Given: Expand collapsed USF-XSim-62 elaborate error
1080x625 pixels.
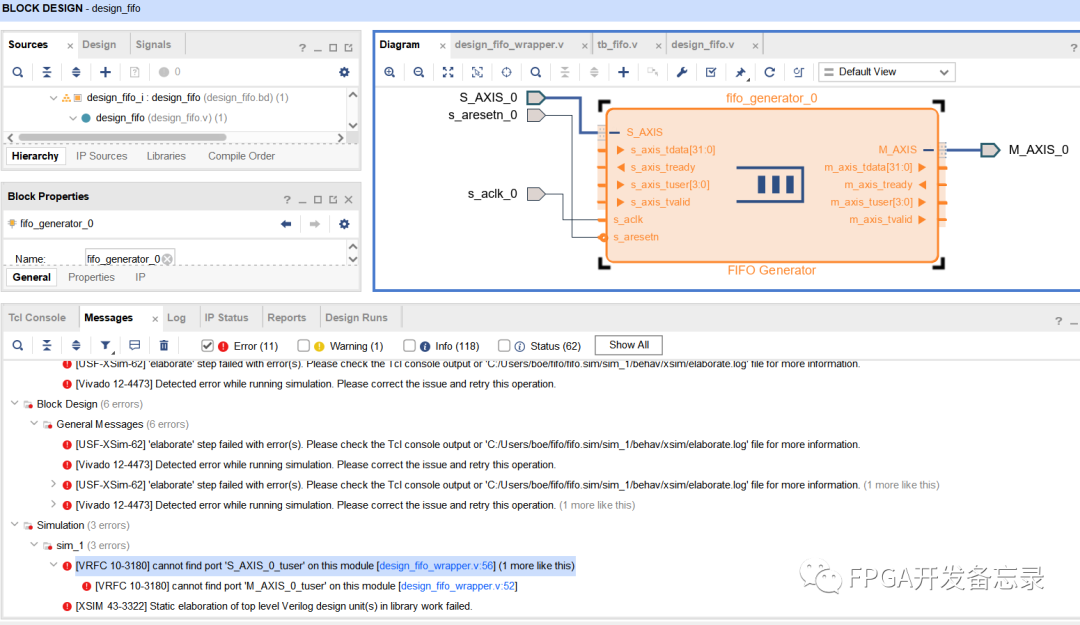Looking at the screenshot, I should (x=53, y=484).
